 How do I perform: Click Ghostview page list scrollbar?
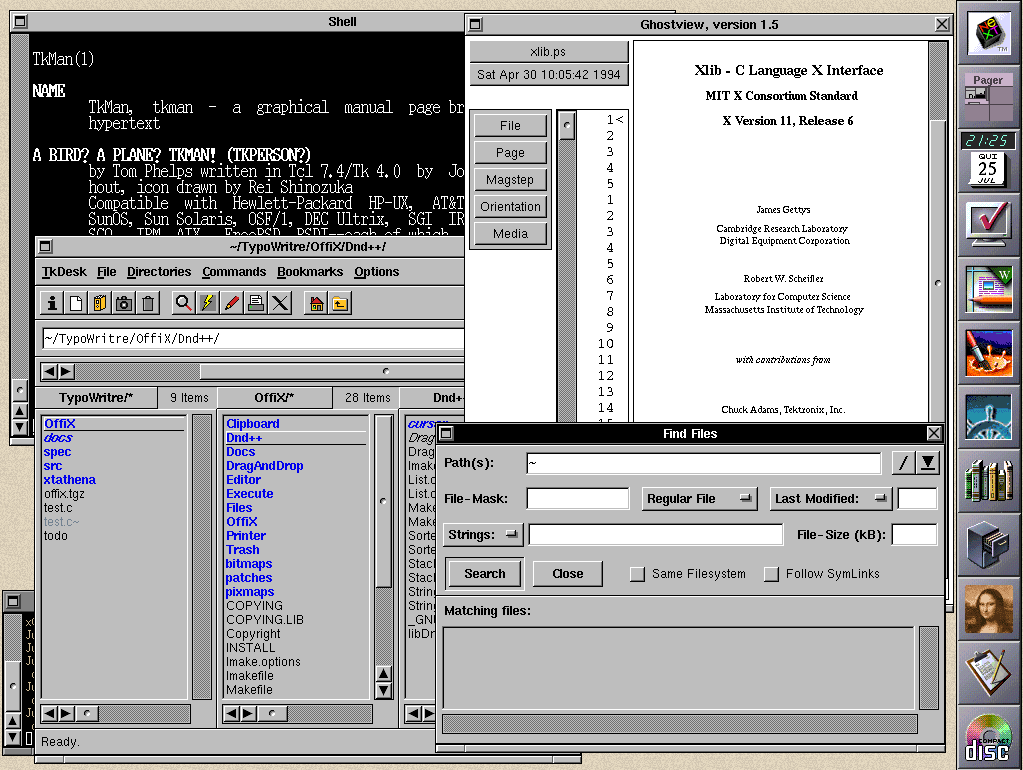click(x=567, y=268)
